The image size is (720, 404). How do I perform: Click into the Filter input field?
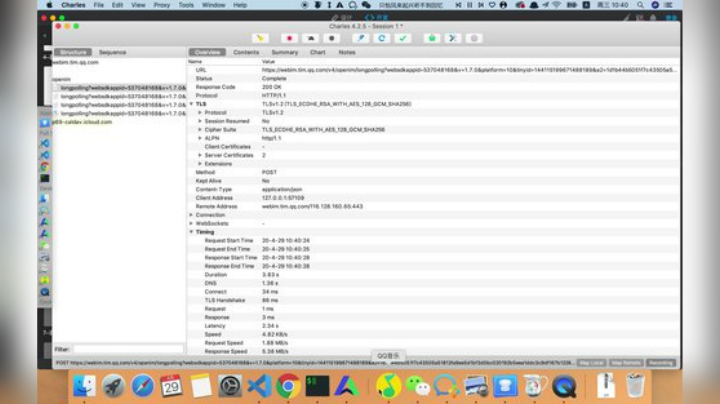coord(129,349)
